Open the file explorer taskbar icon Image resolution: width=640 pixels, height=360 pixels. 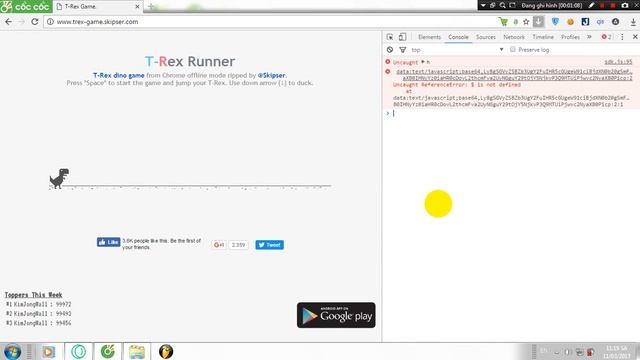pyautogui.click(x=137, y=352)
